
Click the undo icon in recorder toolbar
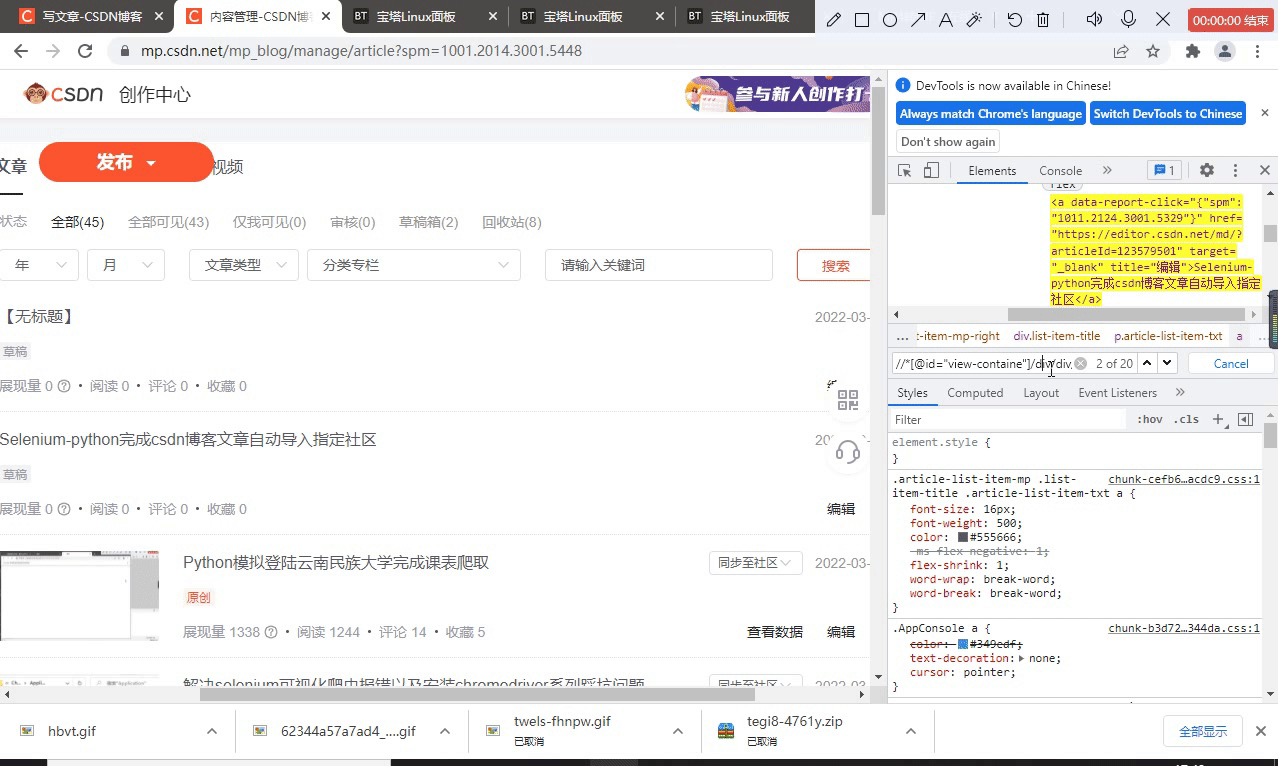point(1015,20)
